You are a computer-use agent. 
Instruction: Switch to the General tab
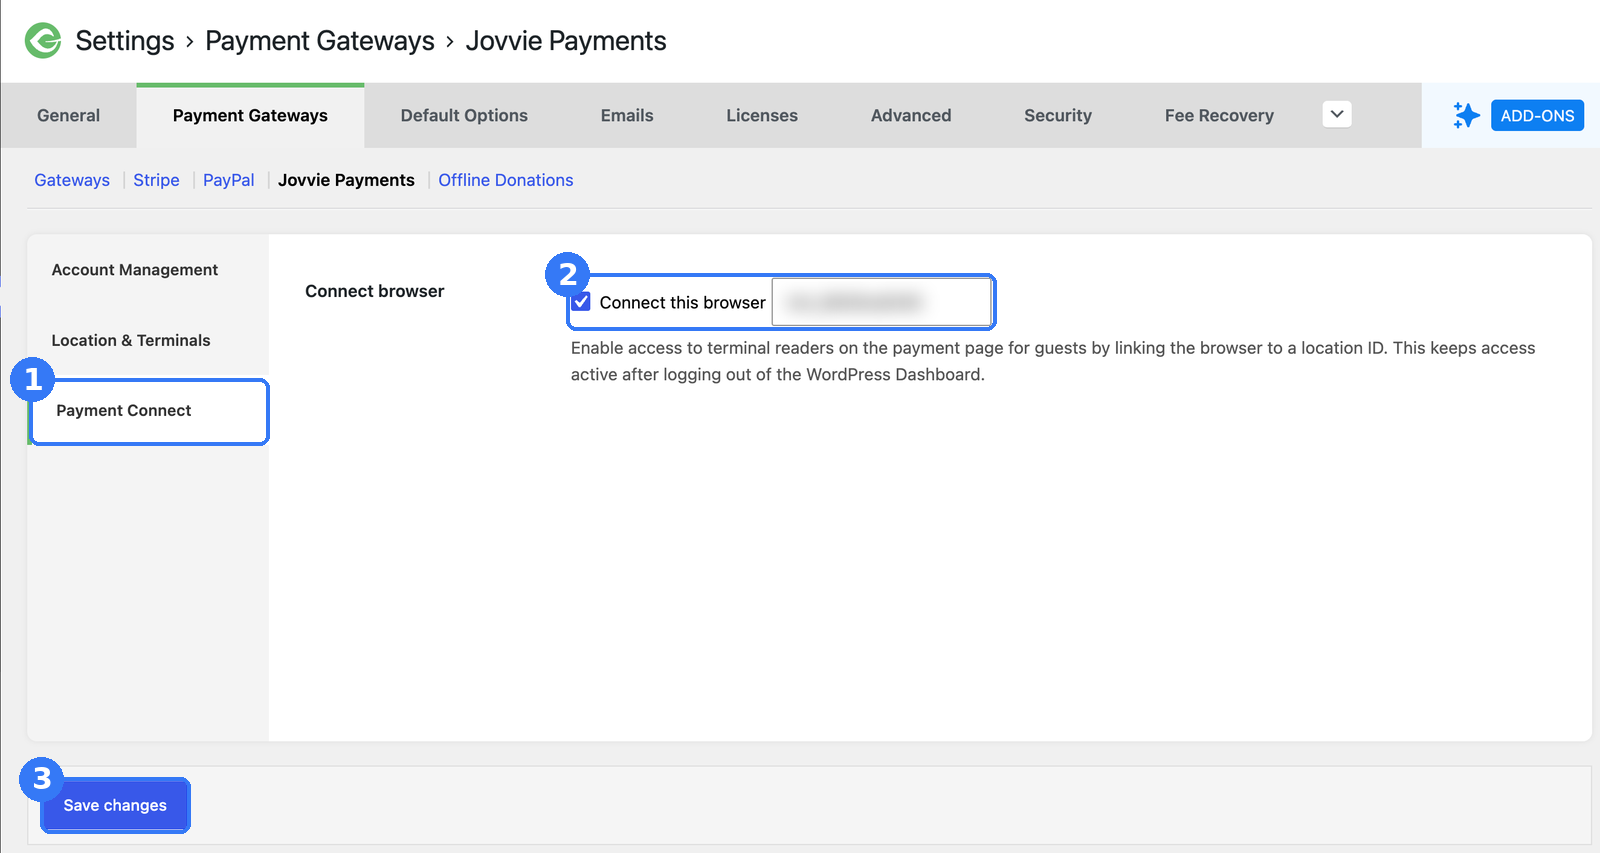tap(69, 115)
